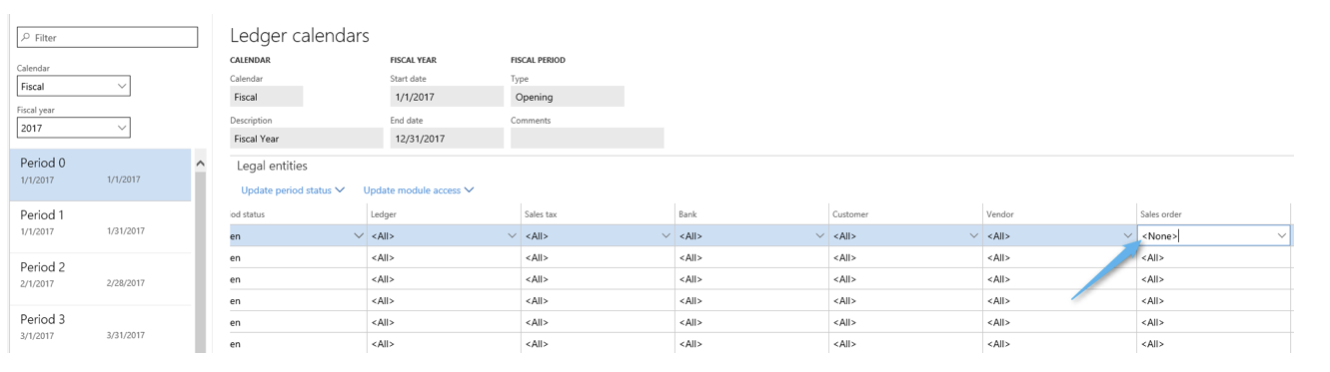Click Vendor <All> cell in last row
The height and width of the screenshot is (372, 1330).
1059,344
